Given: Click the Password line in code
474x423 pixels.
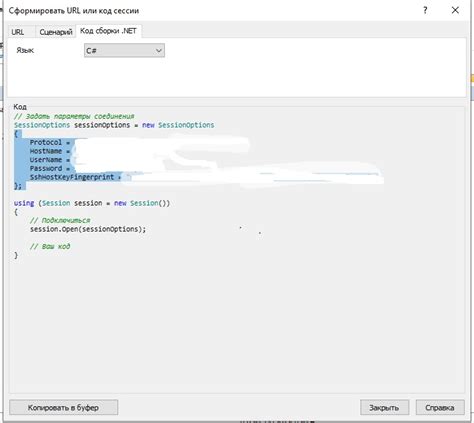Looking at the screenshot, I should (x=50, y=168).
